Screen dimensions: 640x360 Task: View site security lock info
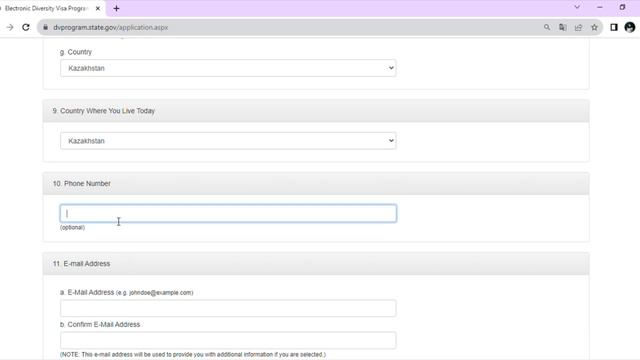pos(45,27)
